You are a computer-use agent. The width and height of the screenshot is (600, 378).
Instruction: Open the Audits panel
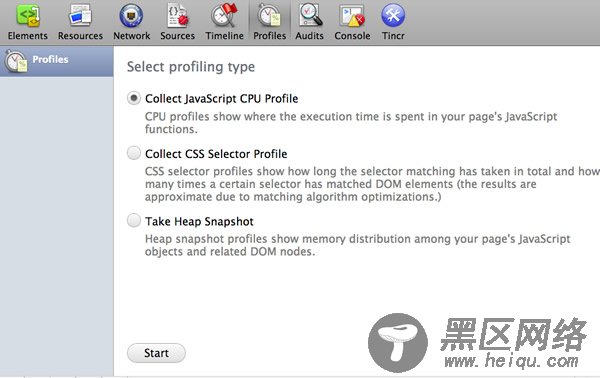click(310, 21)
